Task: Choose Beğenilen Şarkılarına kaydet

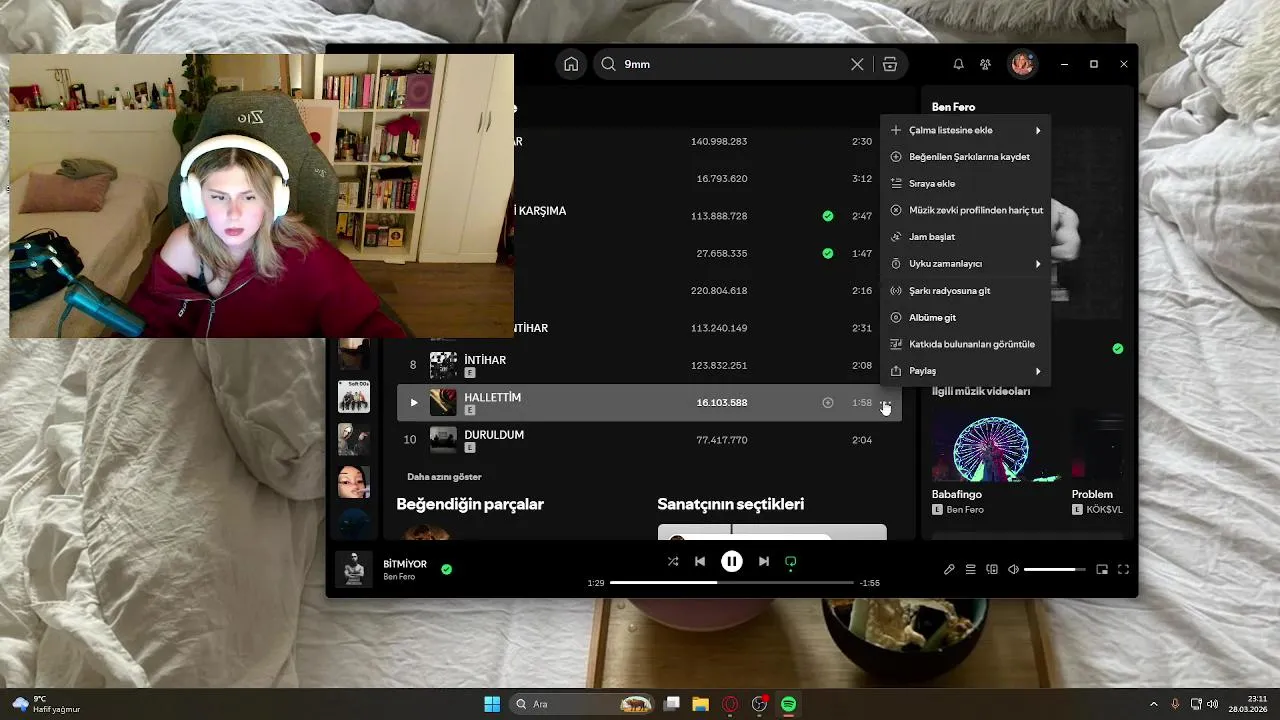Action: pos(965,157)
